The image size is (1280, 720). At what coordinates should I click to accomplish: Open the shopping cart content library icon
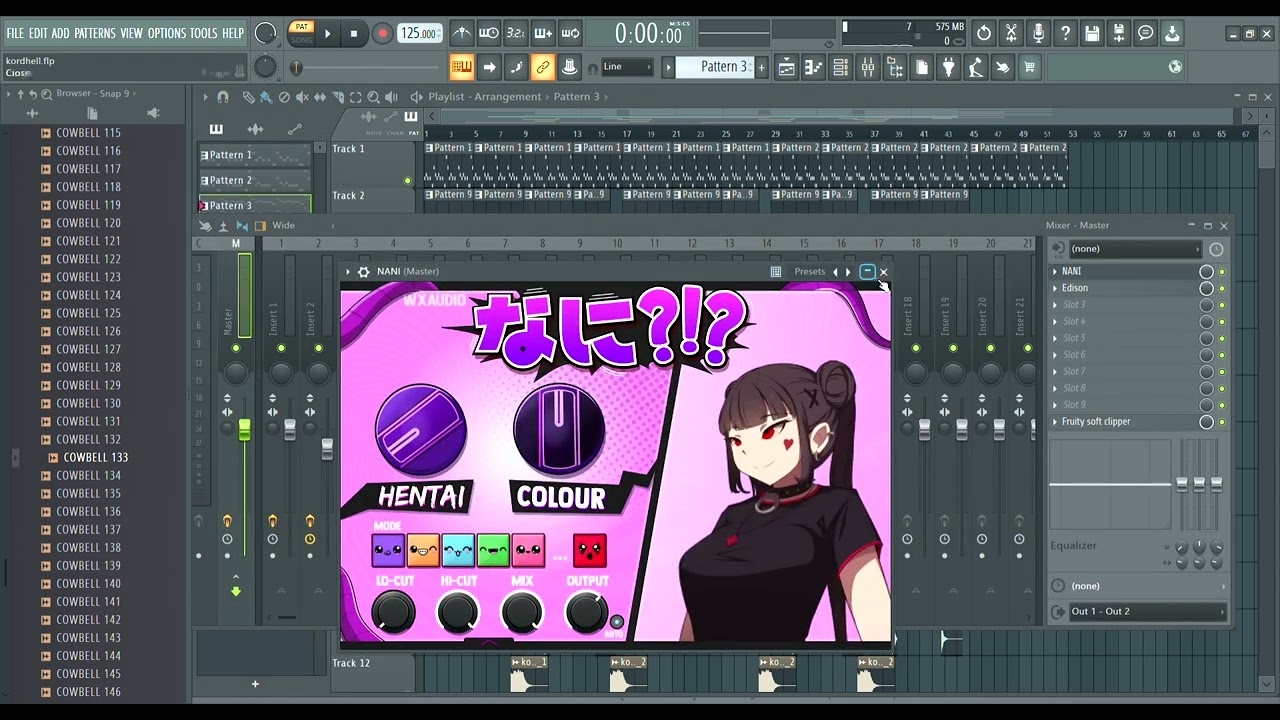coord(1029,67)
